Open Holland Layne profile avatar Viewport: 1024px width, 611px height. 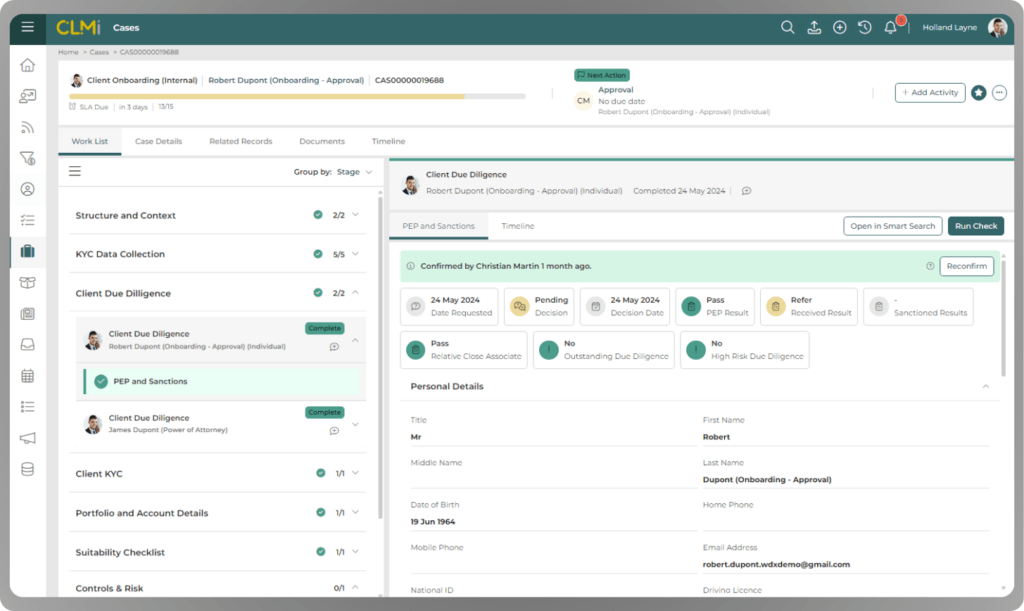tap(997, 27)
